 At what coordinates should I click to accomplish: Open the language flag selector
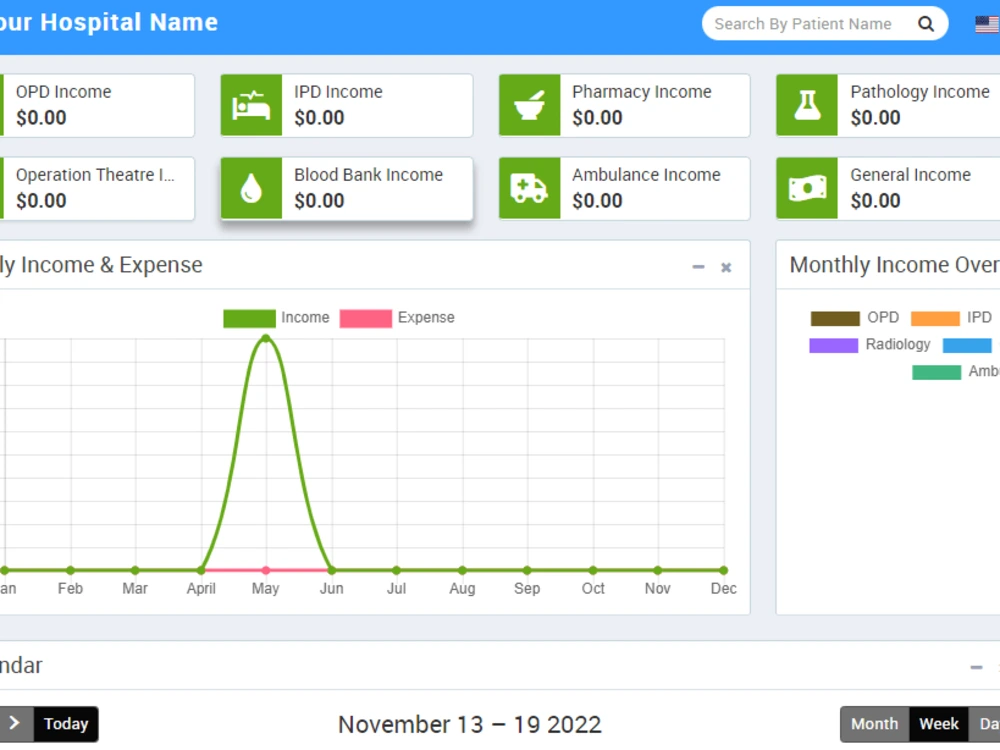[986, 23]
